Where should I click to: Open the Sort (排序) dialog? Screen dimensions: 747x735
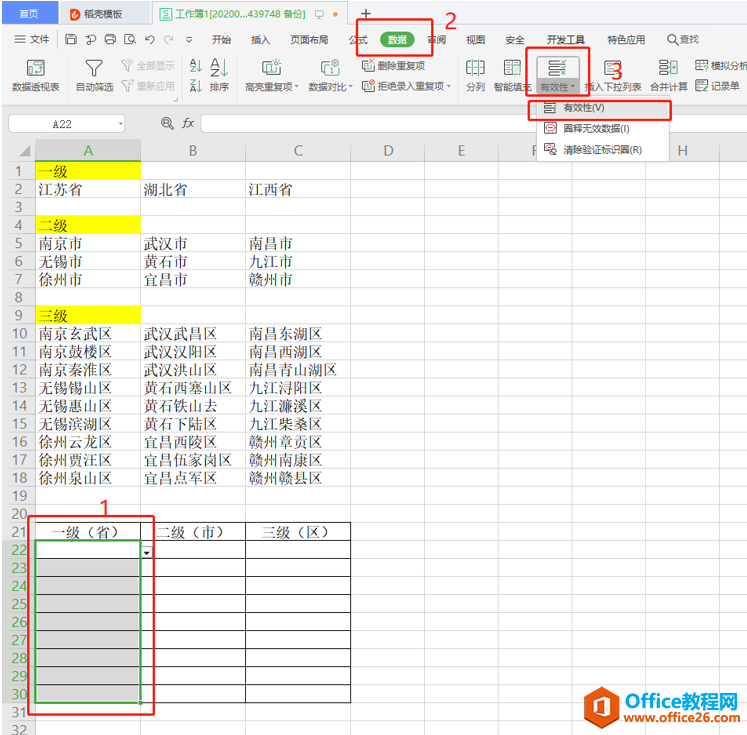click(x=219, y=75)
